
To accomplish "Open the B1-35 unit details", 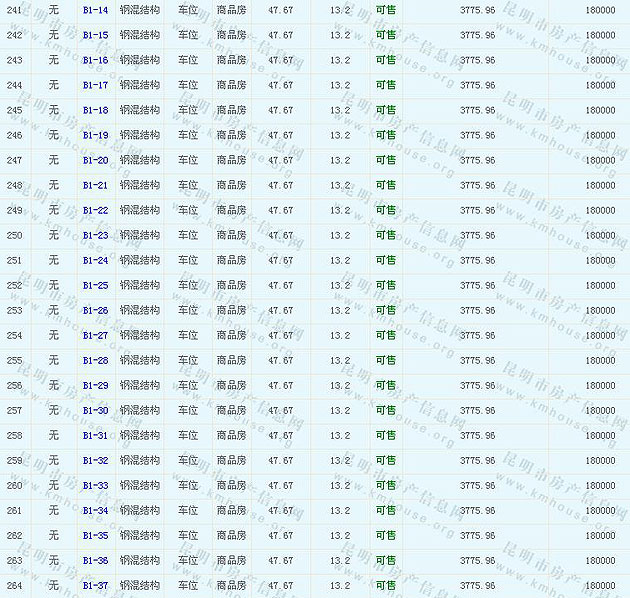I will [x=95, y=535].
